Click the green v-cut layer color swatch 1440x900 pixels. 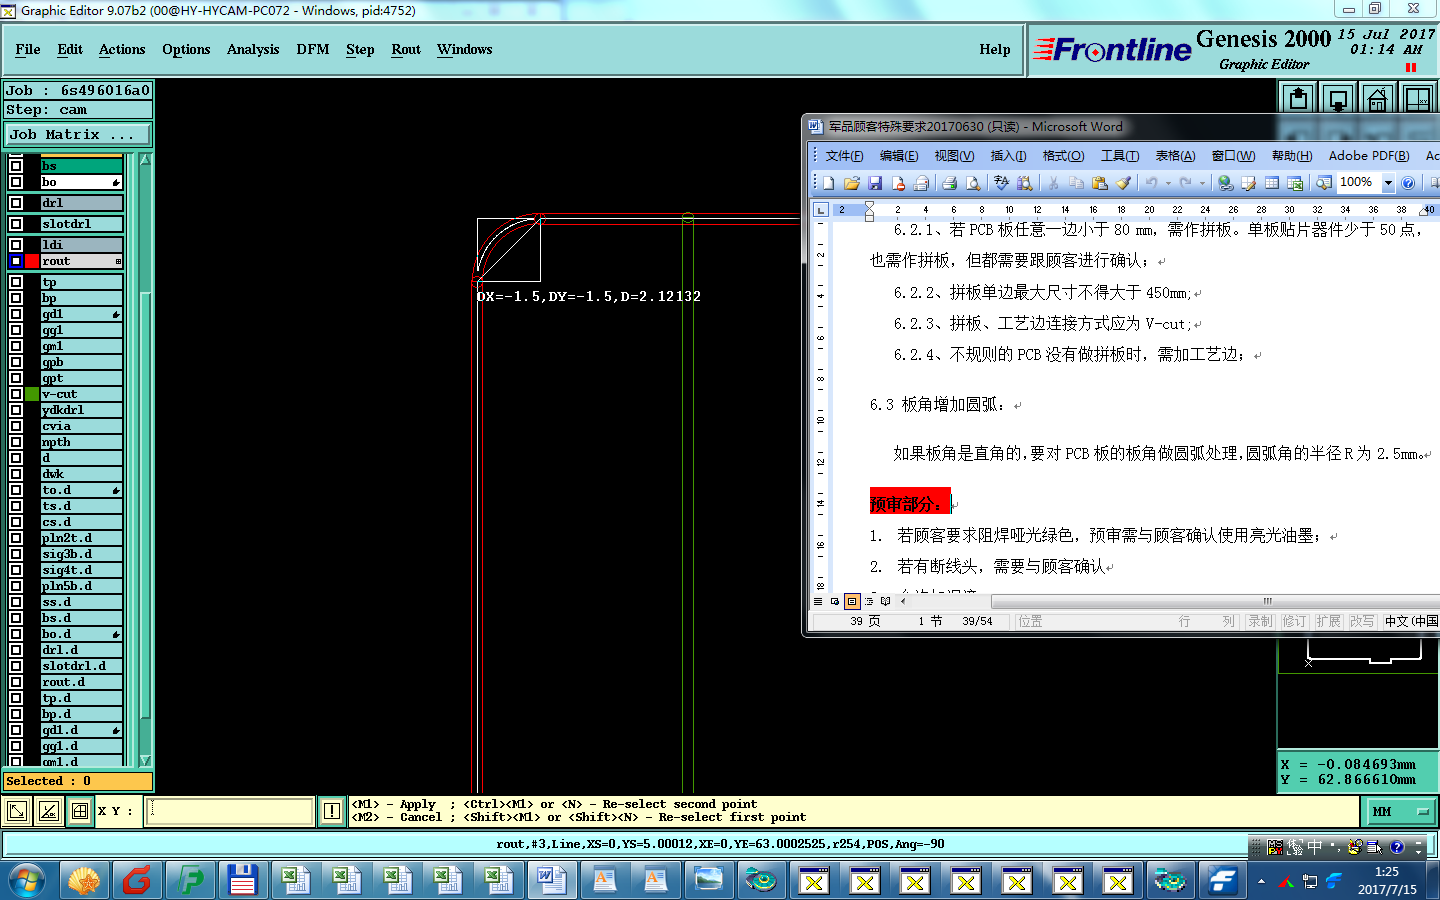tap(32, 394)
